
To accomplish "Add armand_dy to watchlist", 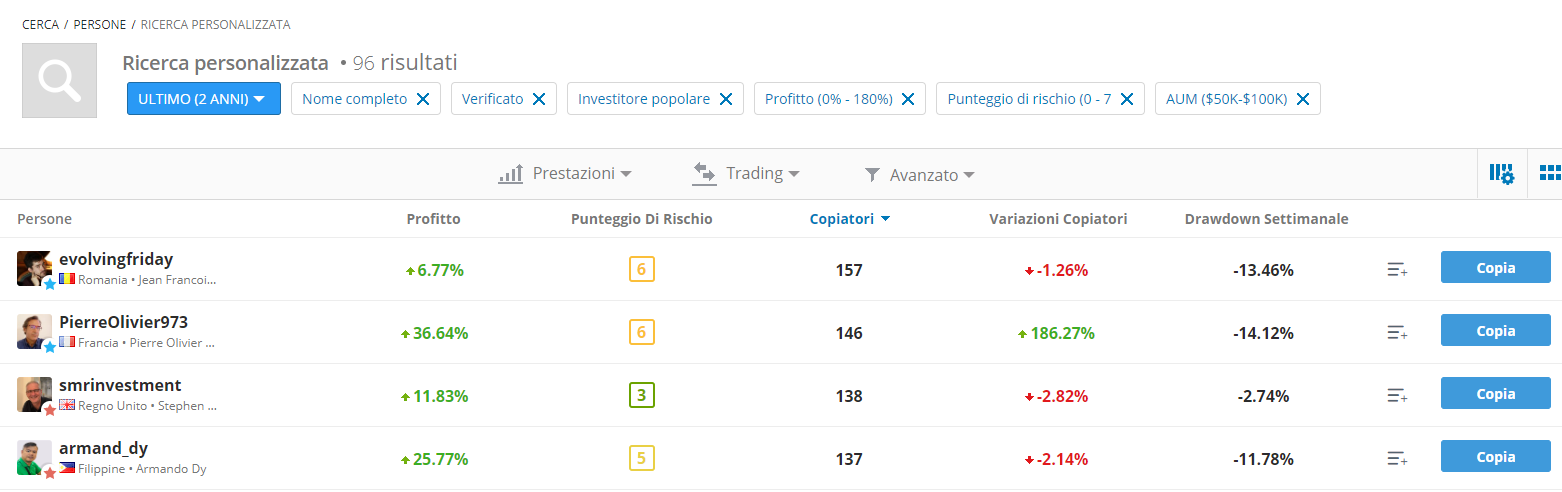I will tap(1397, 458).
